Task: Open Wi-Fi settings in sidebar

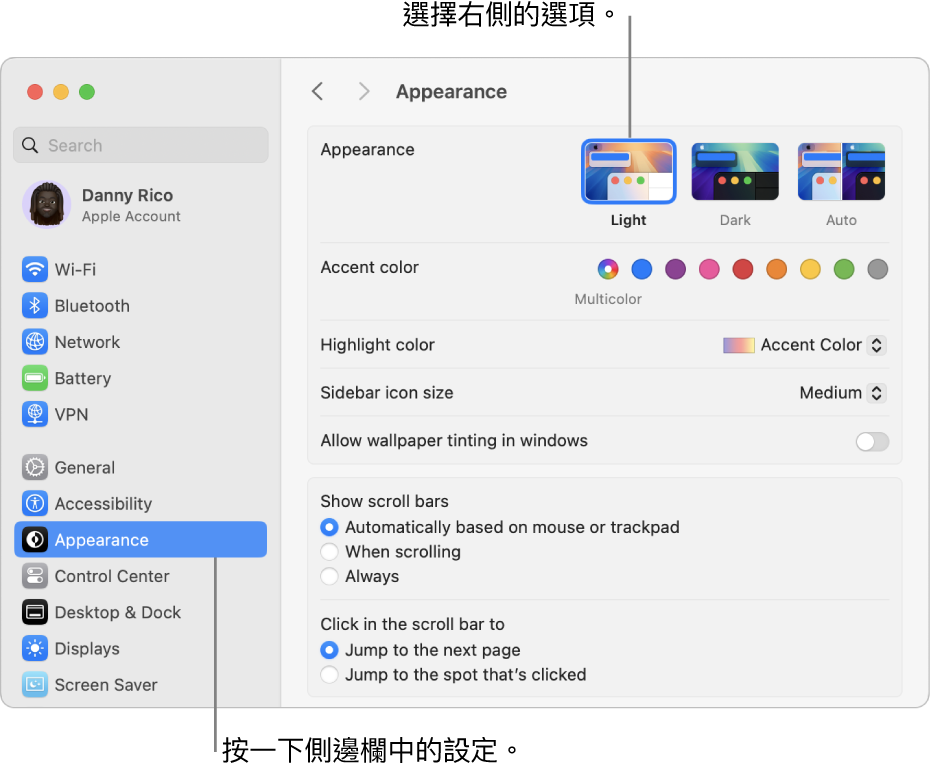Action: click(x=141, y=269)
